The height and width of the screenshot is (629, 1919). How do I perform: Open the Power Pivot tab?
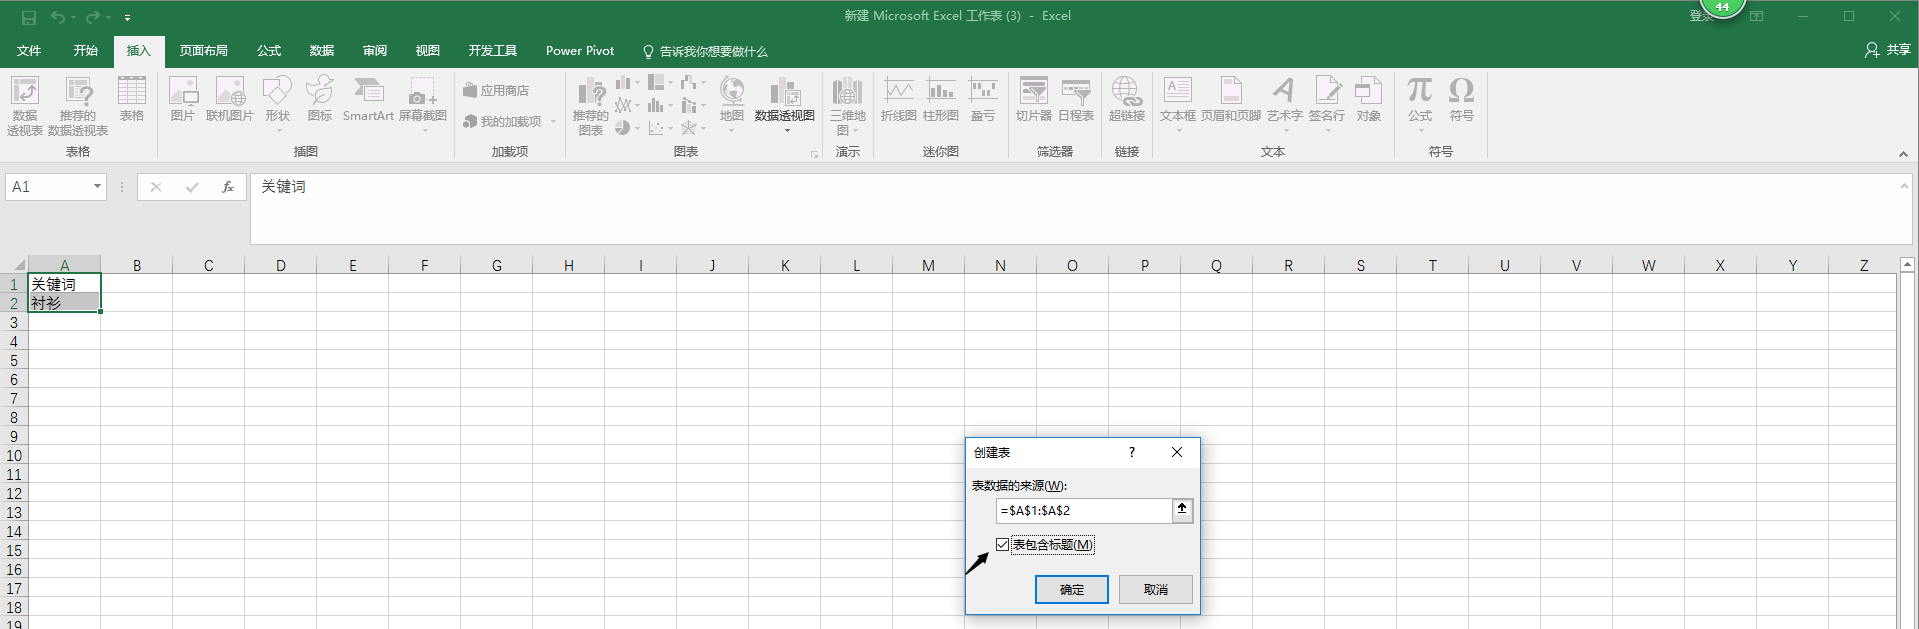tap(580, 51)
